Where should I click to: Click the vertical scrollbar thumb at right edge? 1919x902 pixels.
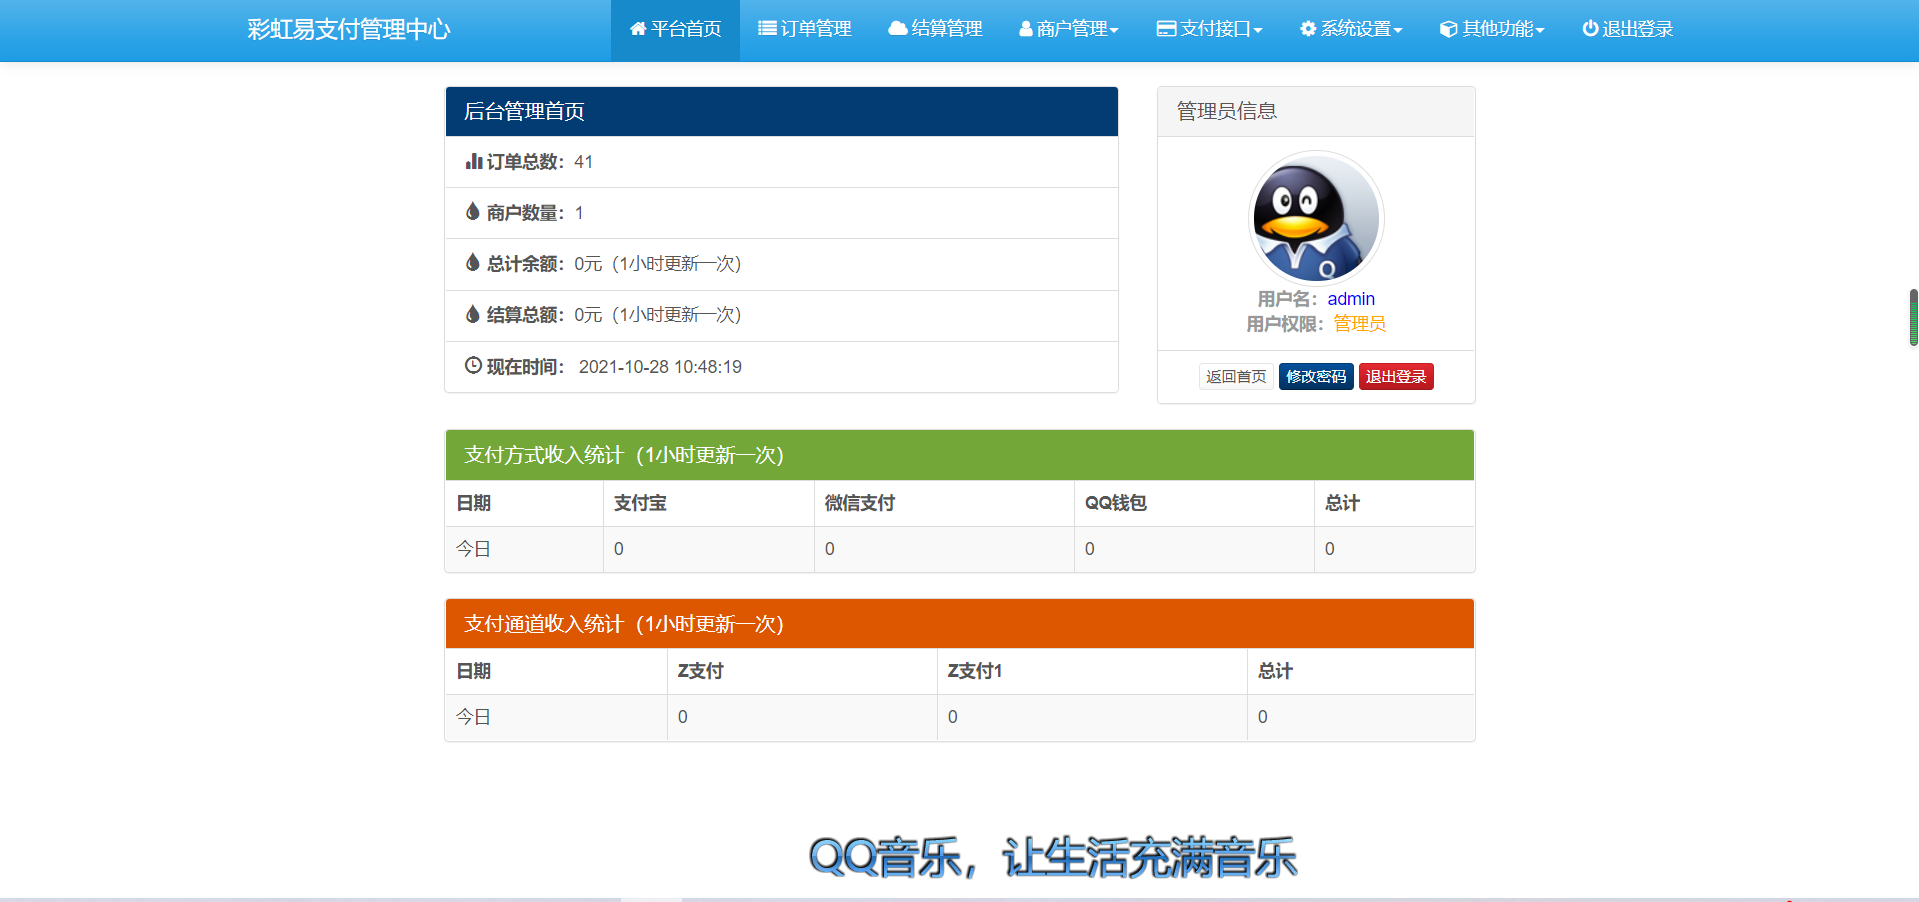click(1913, 318)
